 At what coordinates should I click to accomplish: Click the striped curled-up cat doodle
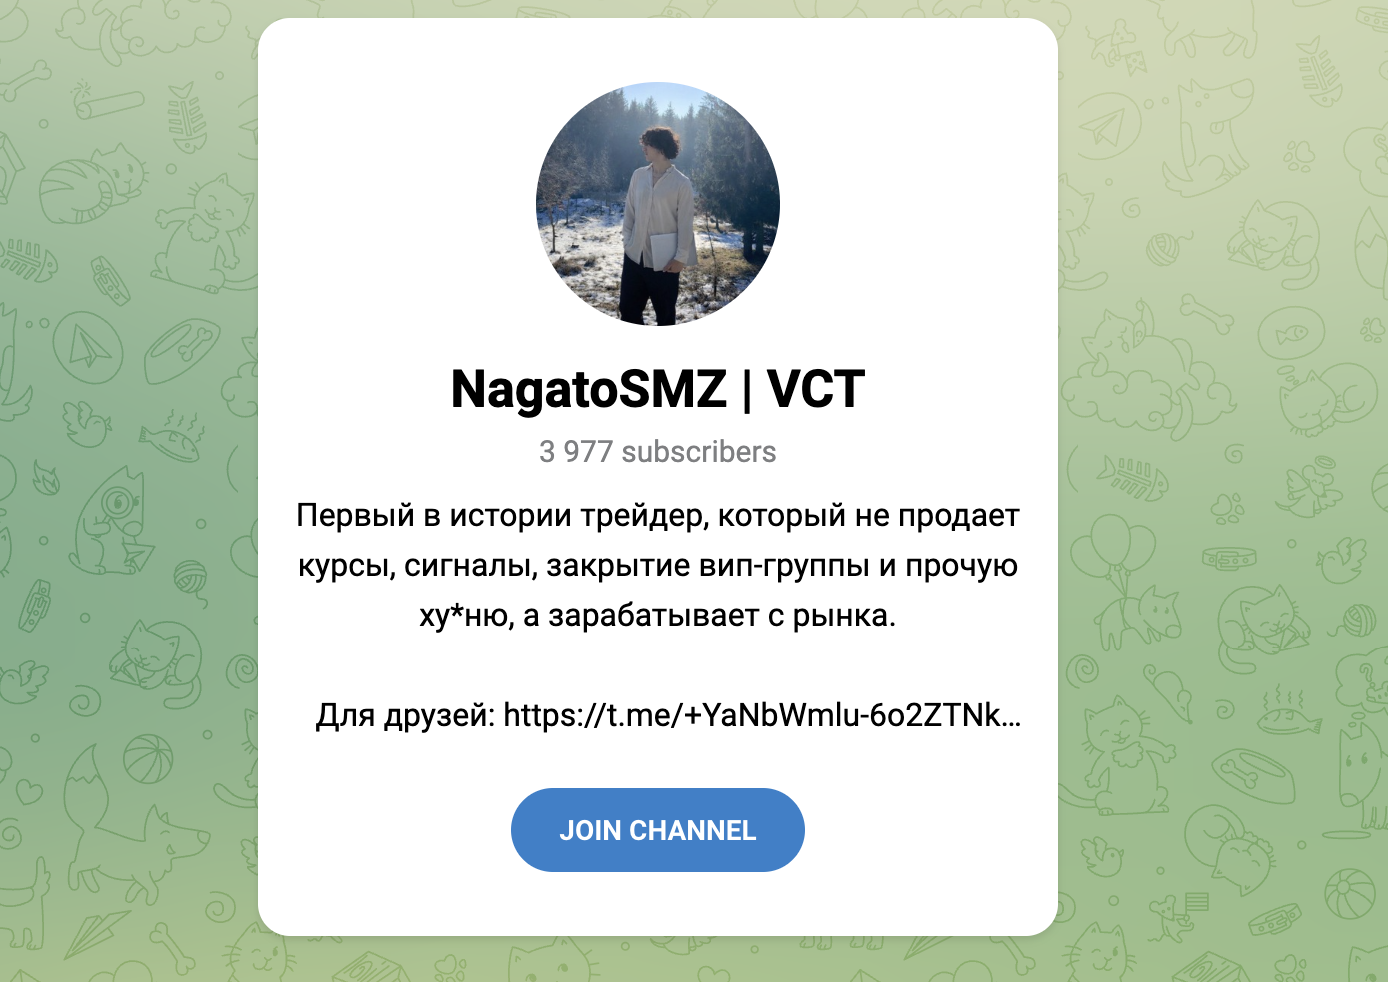92,185
